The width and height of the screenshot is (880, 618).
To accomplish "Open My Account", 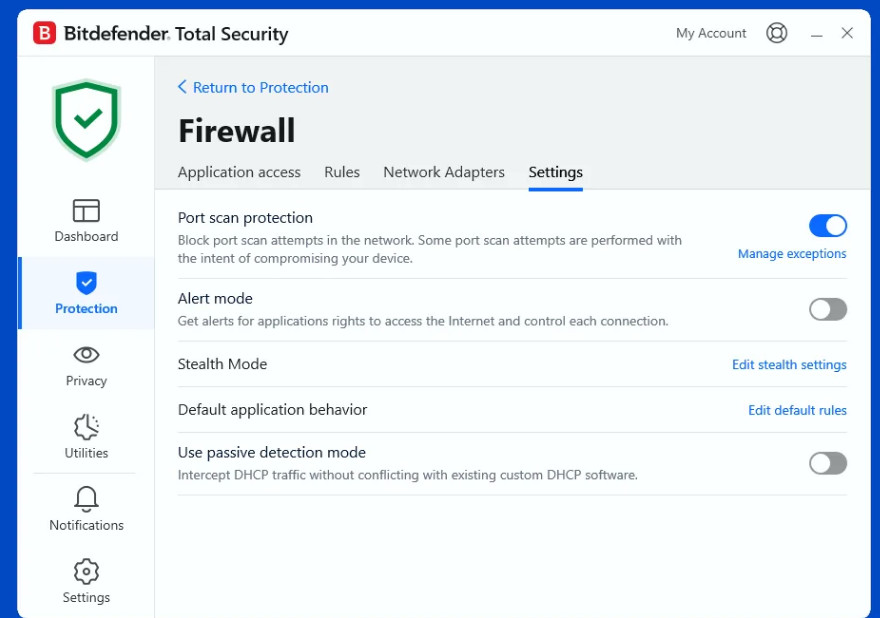I will pyautogui.click(x=711, y=33).
